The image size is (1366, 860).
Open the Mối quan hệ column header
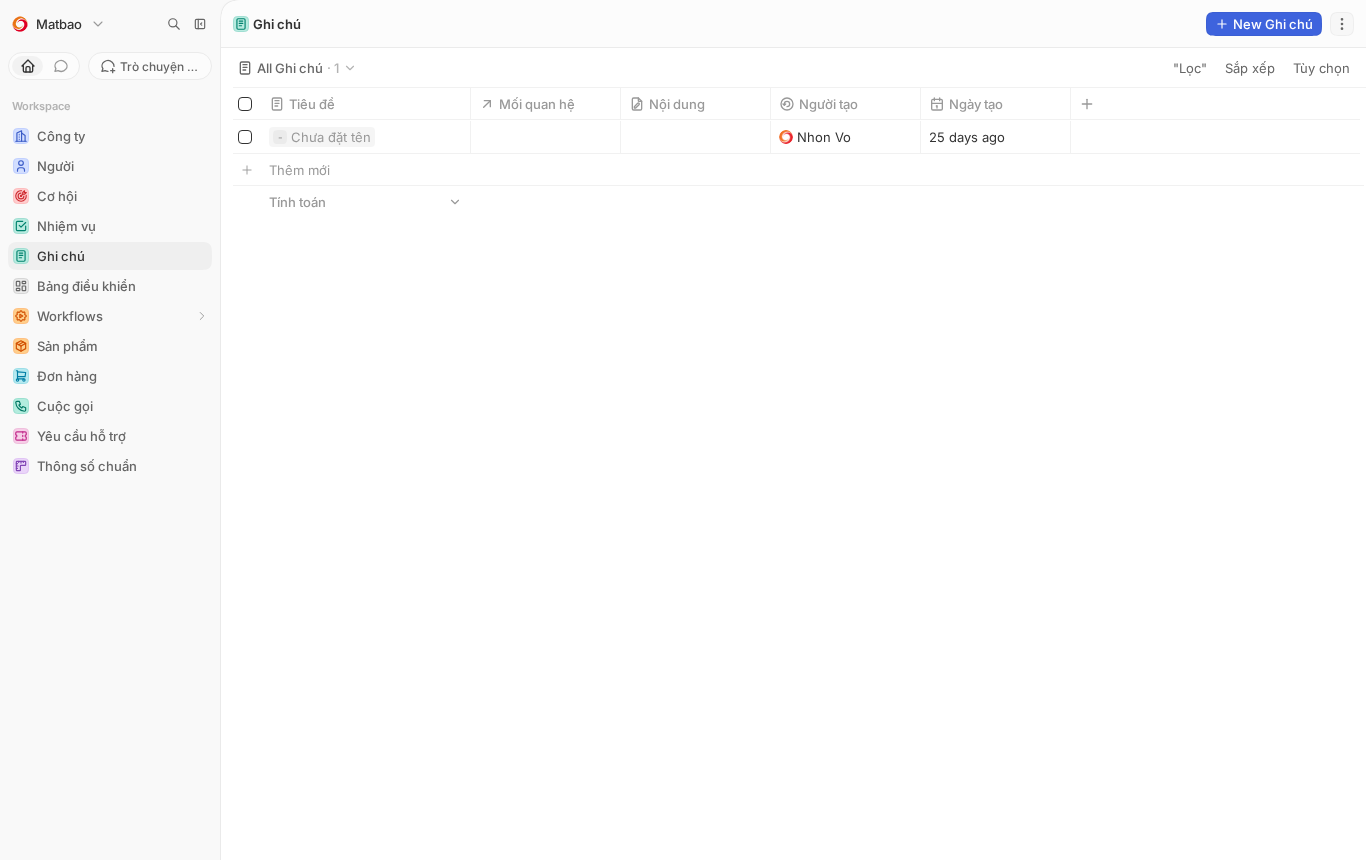pyautogui.click(x=546, y=104)
